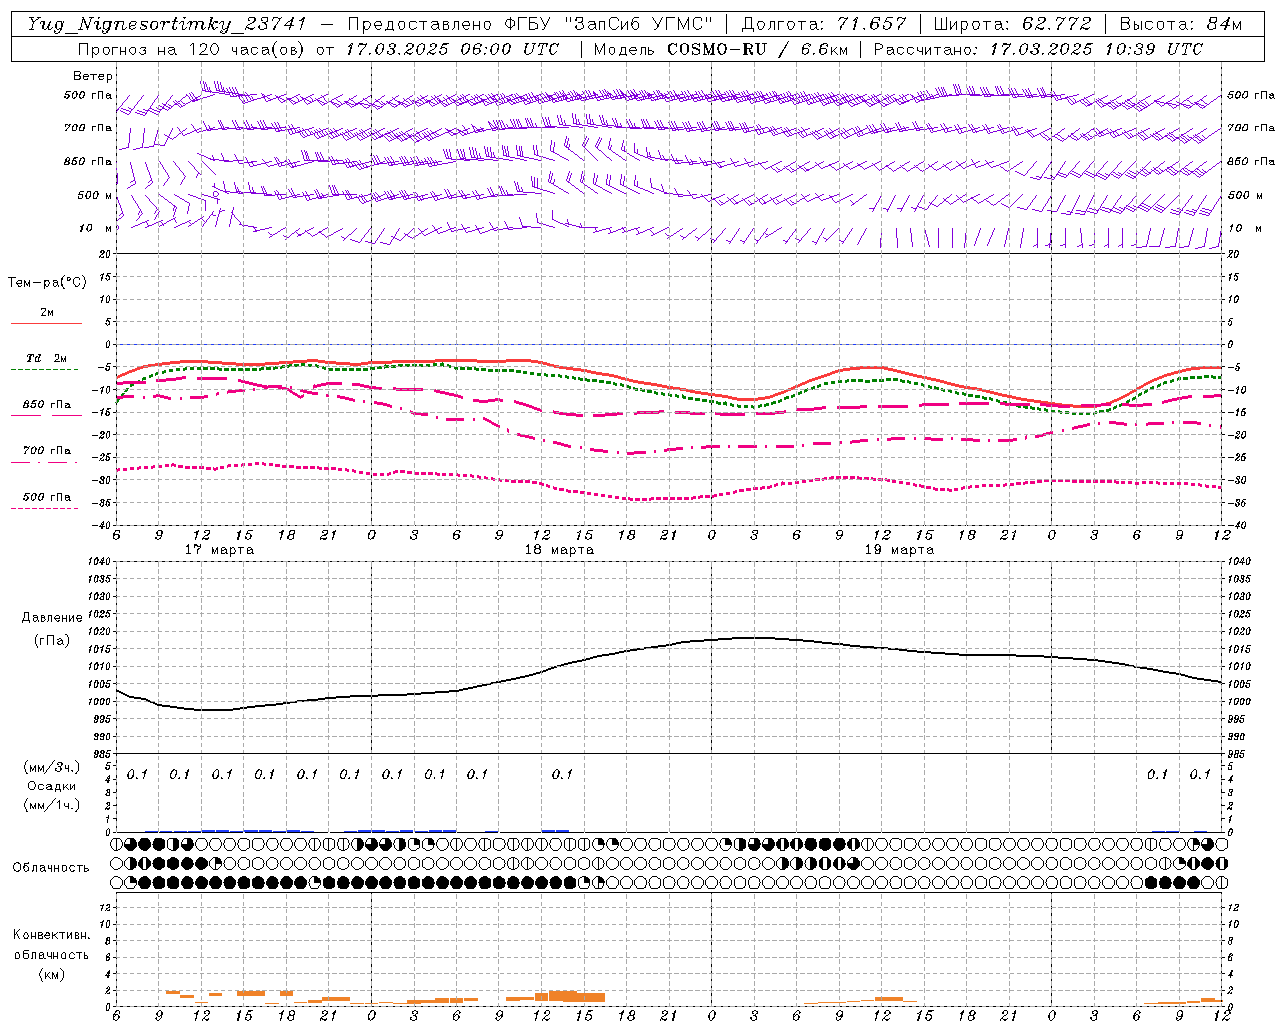The image size is (1280, 1024).
Task: Select the (мм/3ч.) precipitation unit label
Action: 52,767
